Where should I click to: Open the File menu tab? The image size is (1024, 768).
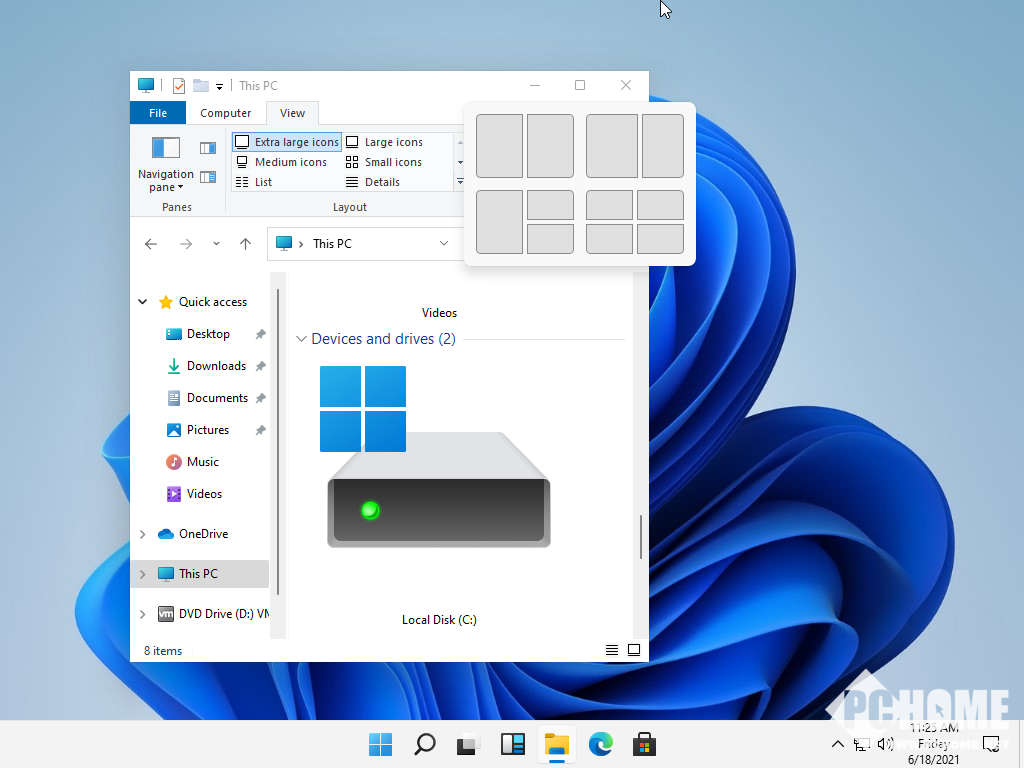click(x=158, y=113)
